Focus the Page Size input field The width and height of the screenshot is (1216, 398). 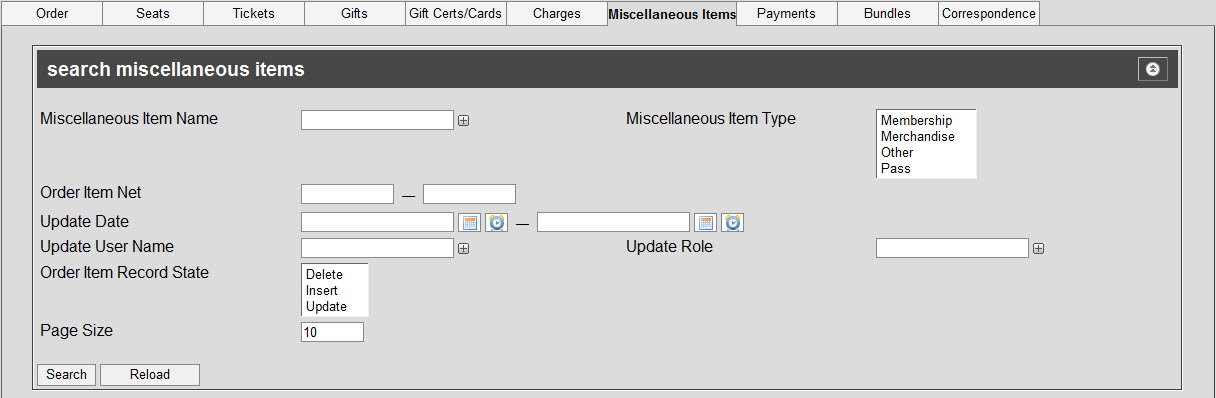click(x=332, y=332)
